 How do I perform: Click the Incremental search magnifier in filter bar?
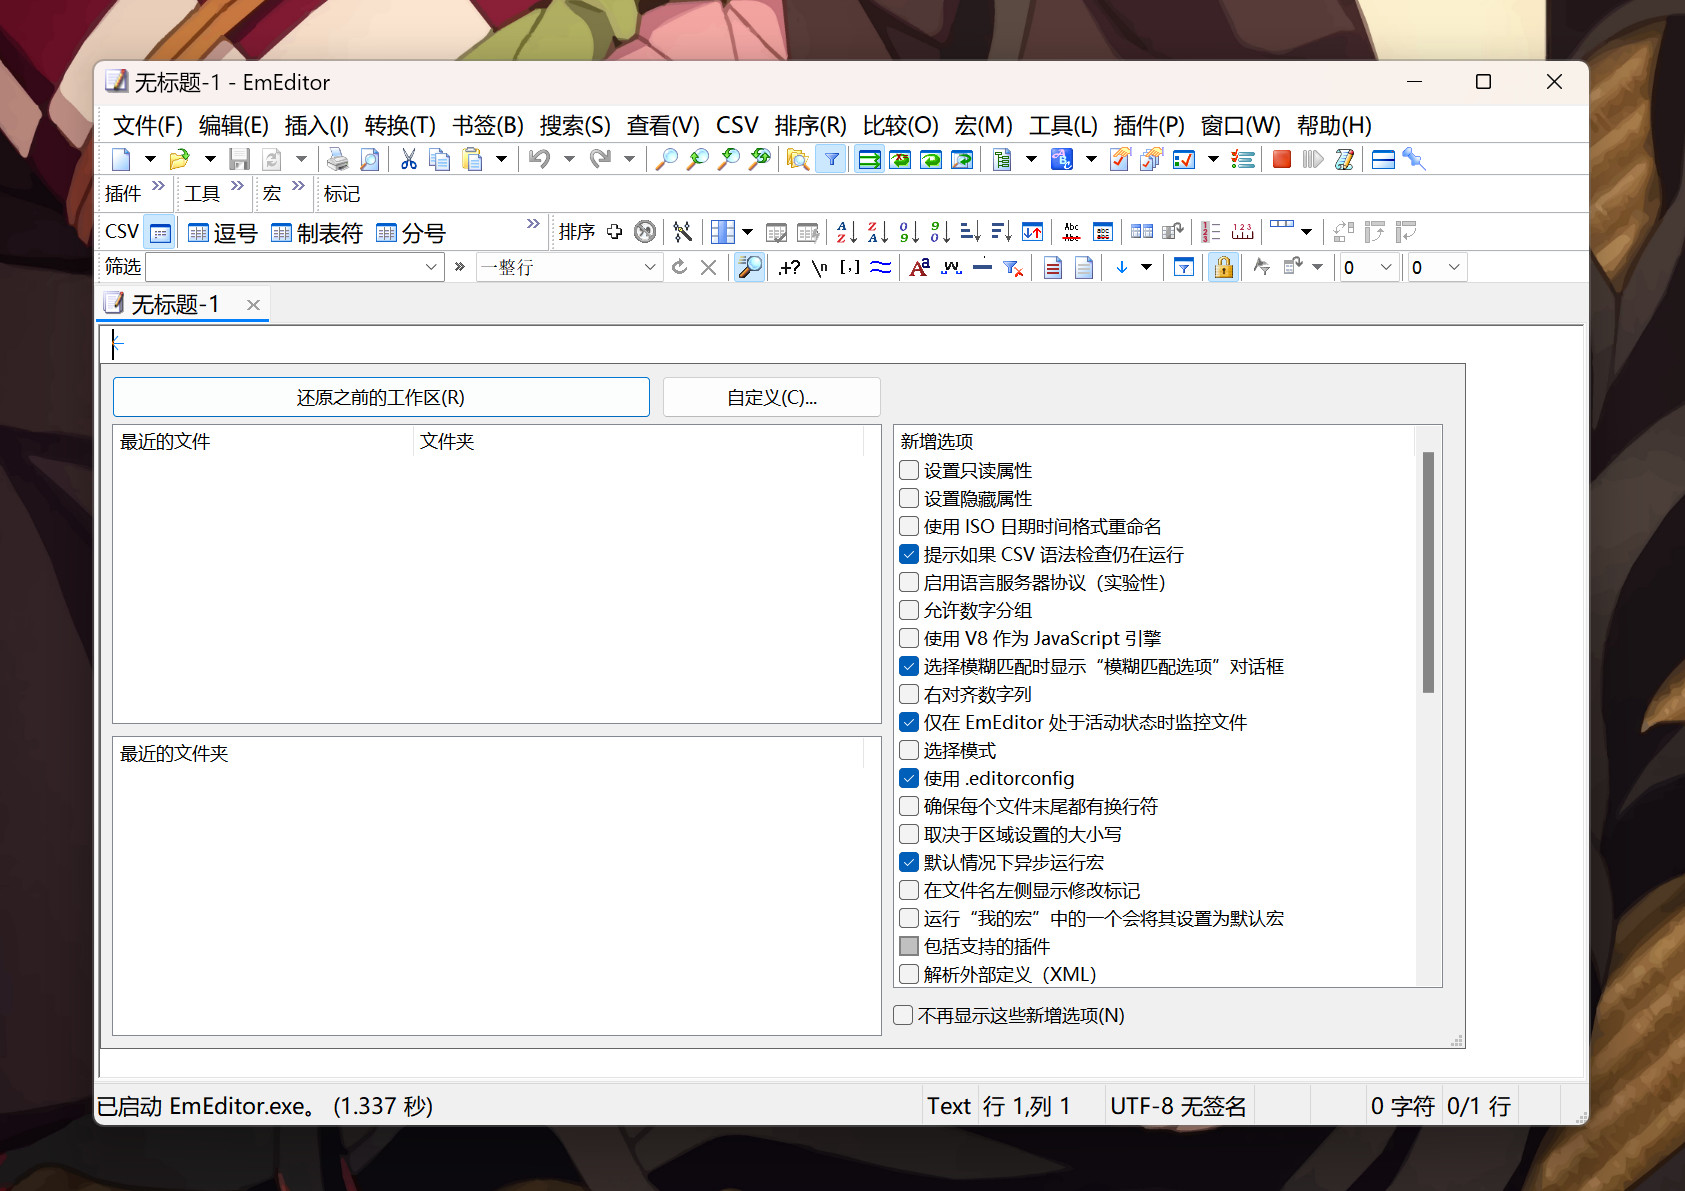749,267
